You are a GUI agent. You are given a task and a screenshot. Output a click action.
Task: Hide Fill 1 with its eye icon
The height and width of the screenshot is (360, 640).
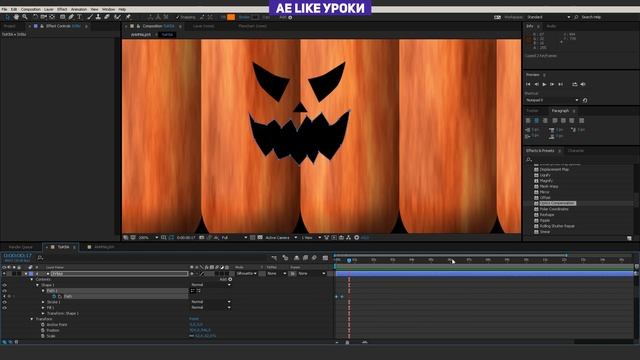click(4, 308)
